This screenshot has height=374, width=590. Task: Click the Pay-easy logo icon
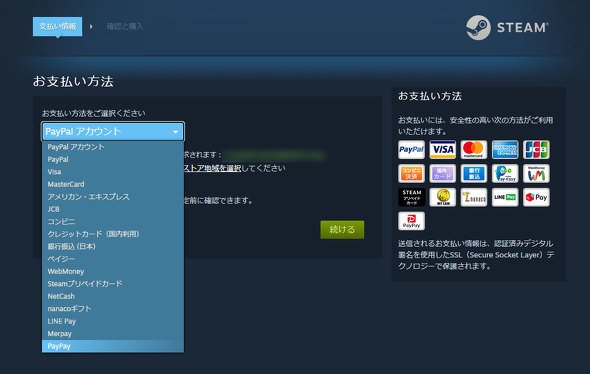505,173
